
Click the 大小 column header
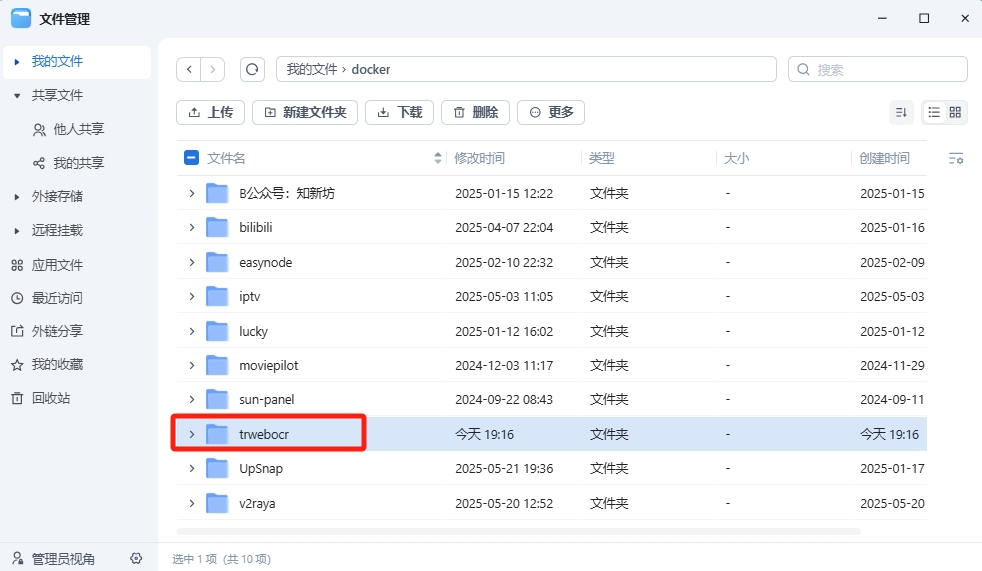click(736, 158)
